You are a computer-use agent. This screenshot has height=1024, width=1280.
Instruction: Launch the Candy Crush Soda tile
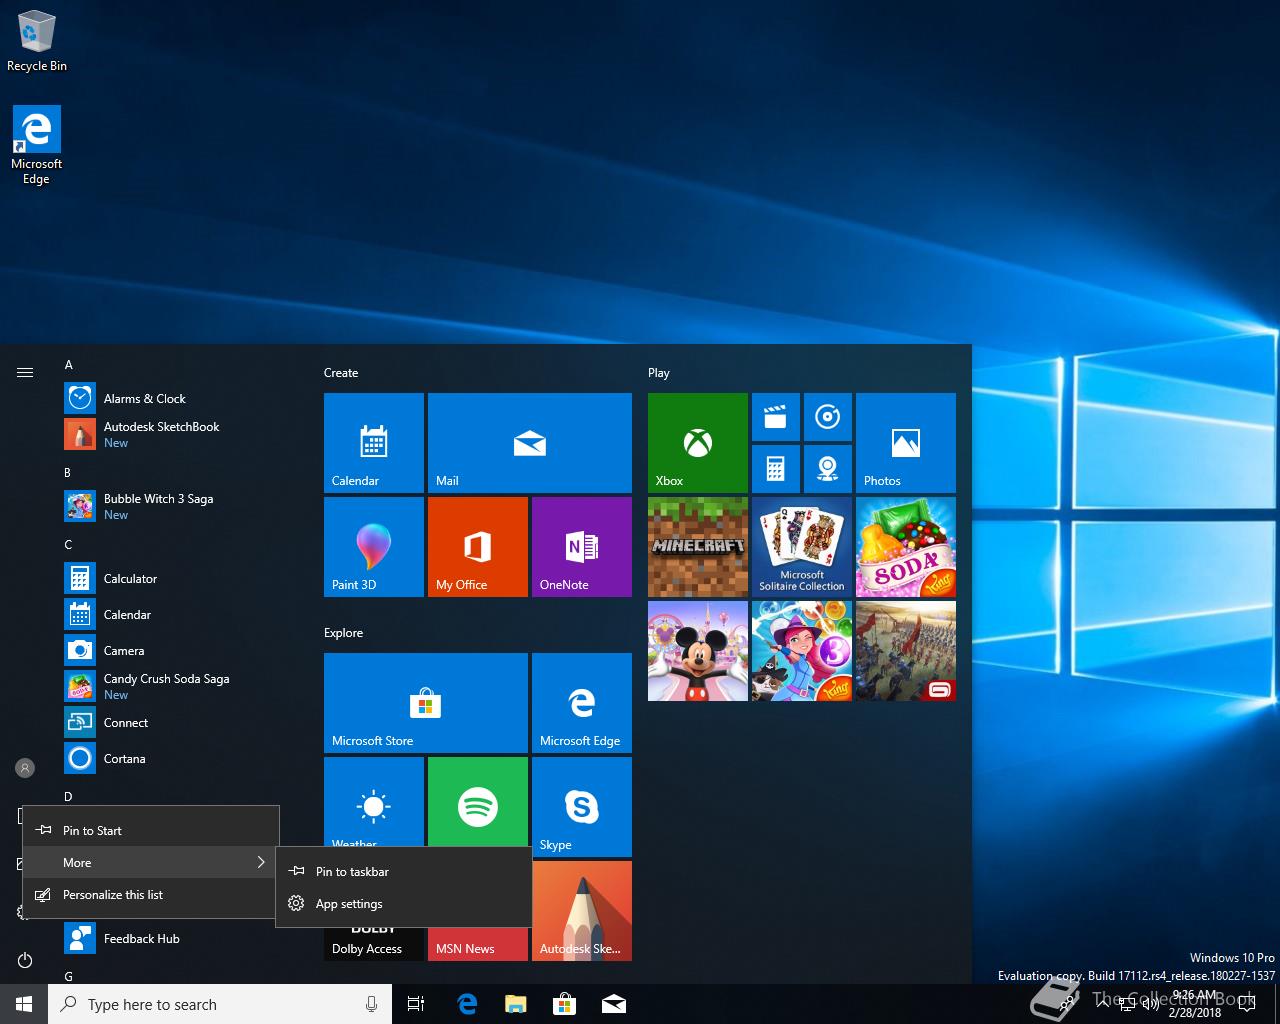905,546
